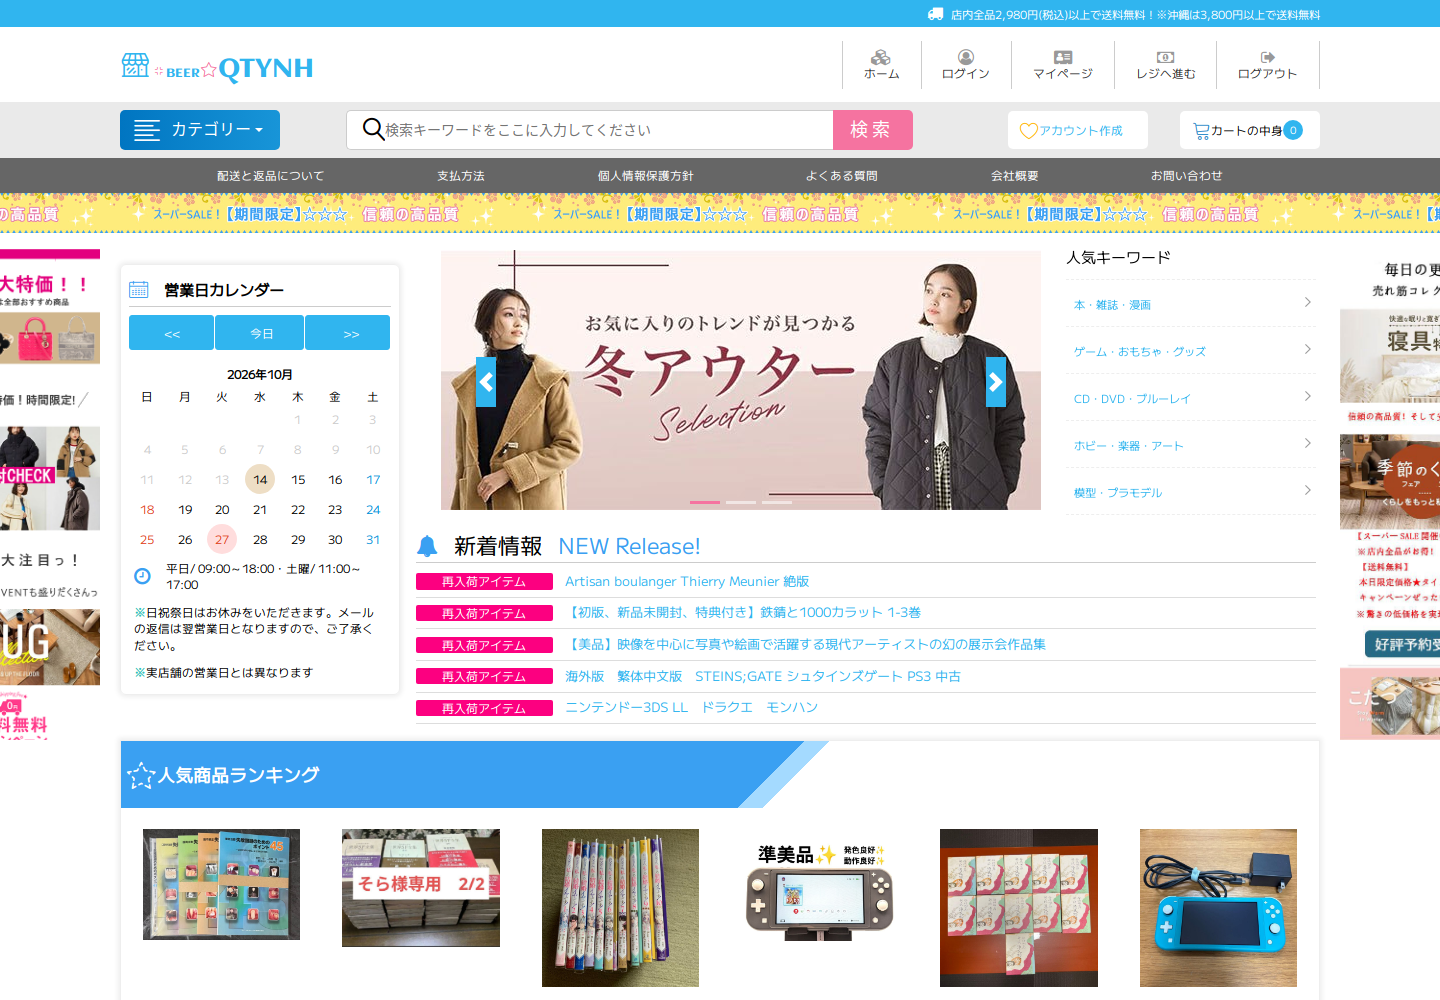Open 個人情報保護方針 menu item
Image resolution: width=1440 pixels, height=1000 pixels.
click(x=646, y=176)
